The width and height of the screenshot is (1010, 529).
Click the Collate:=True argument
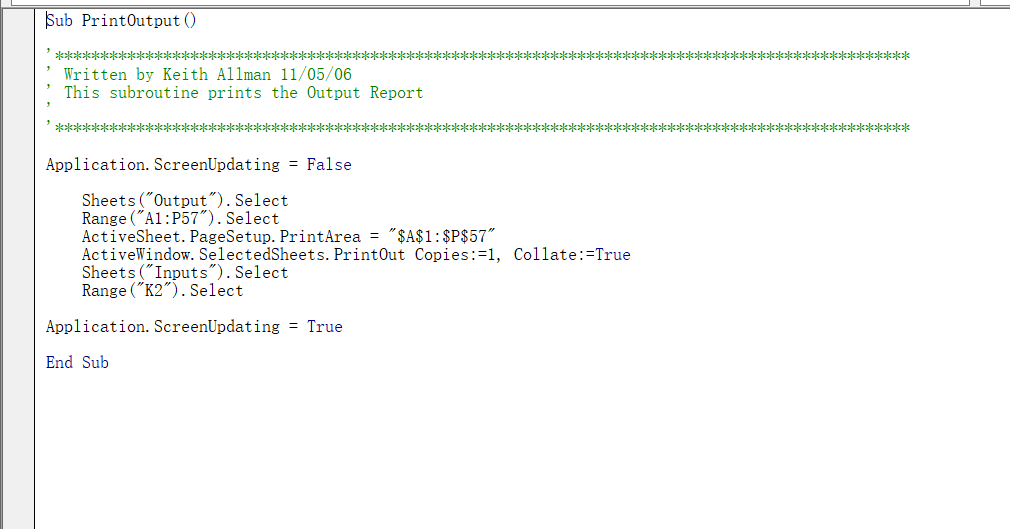click(572, 255)
